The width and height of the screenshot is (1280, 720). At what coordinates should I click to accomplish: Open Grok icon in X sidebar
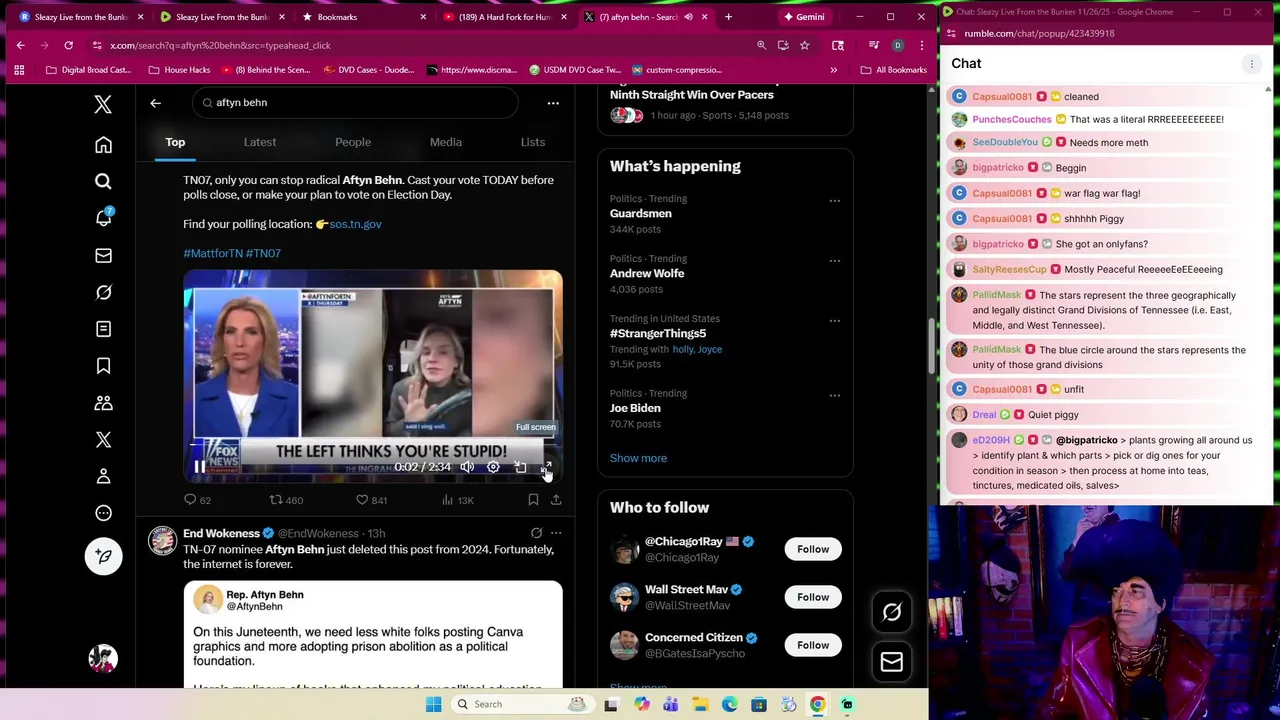[x=103, y=292]
